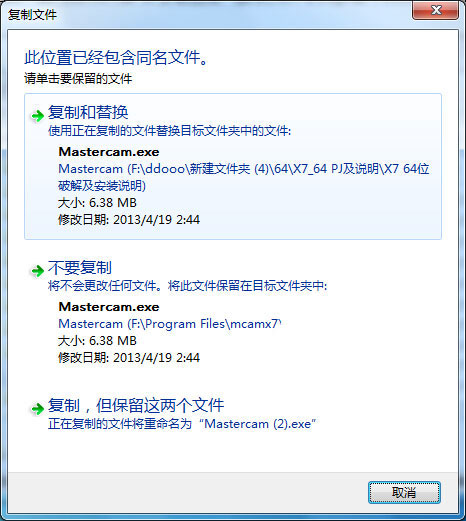This screenshot has height=521, width=466.
Task: Click the destination file 修改日期 line
Action: (x=129, y=358)
